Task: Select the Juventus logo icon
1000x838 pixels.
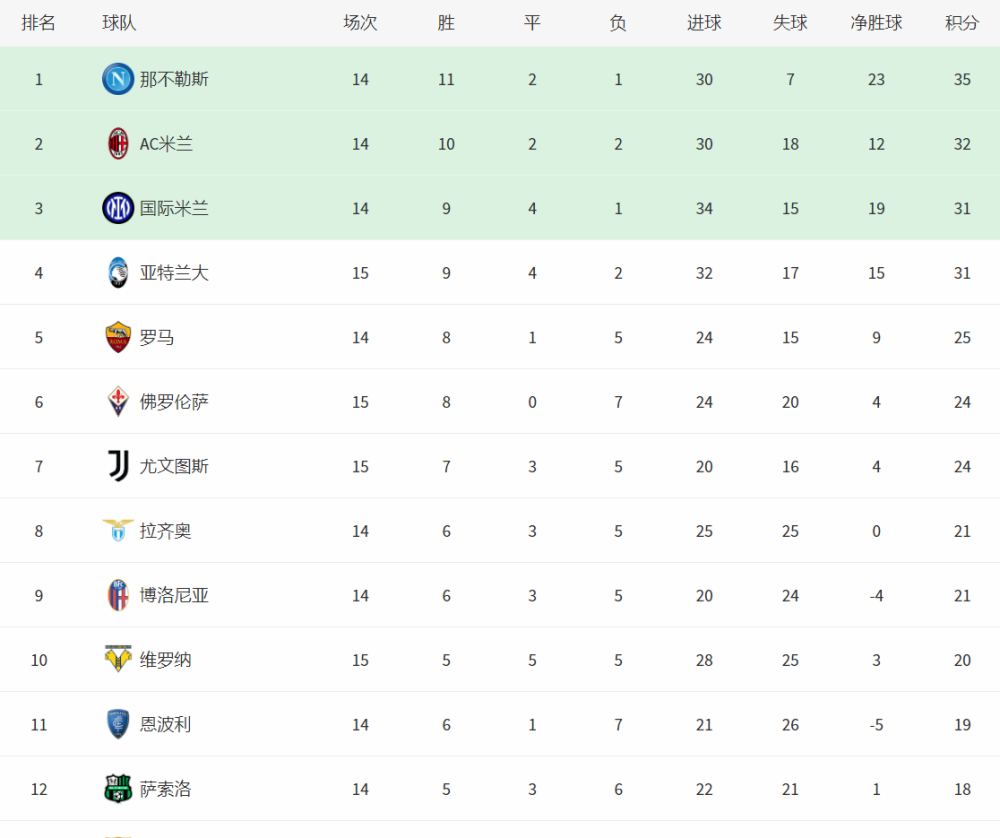Action: 118,466
